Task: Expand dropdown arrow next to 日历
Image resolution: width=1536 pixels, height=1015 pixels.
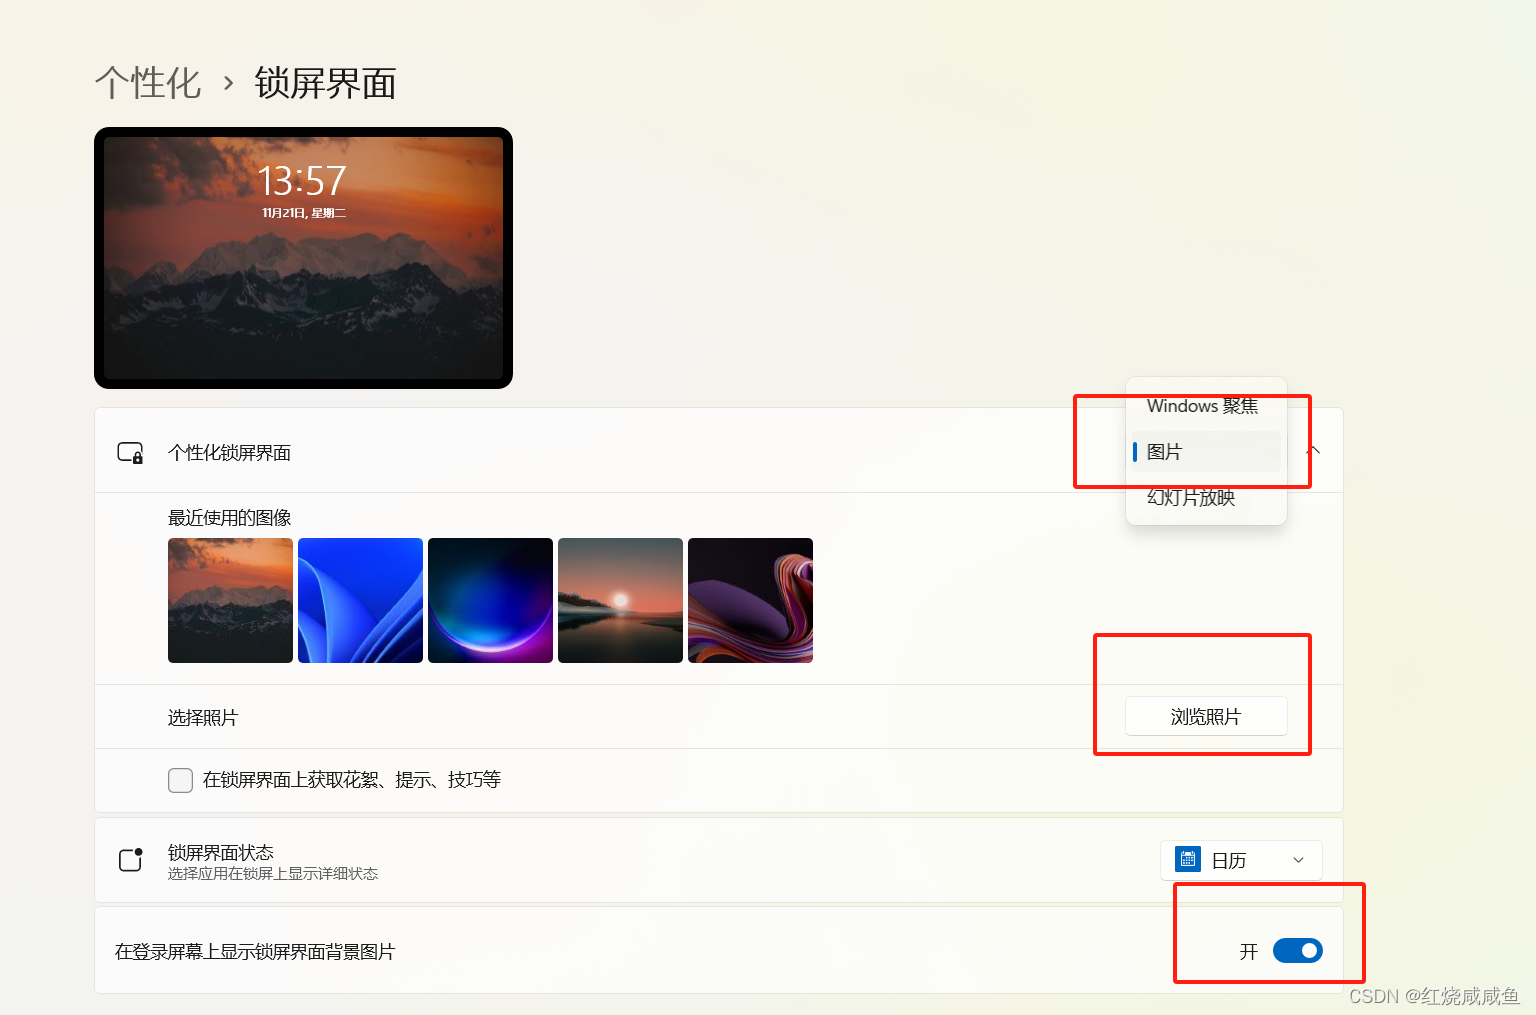Action: [x=1298, y=860]
